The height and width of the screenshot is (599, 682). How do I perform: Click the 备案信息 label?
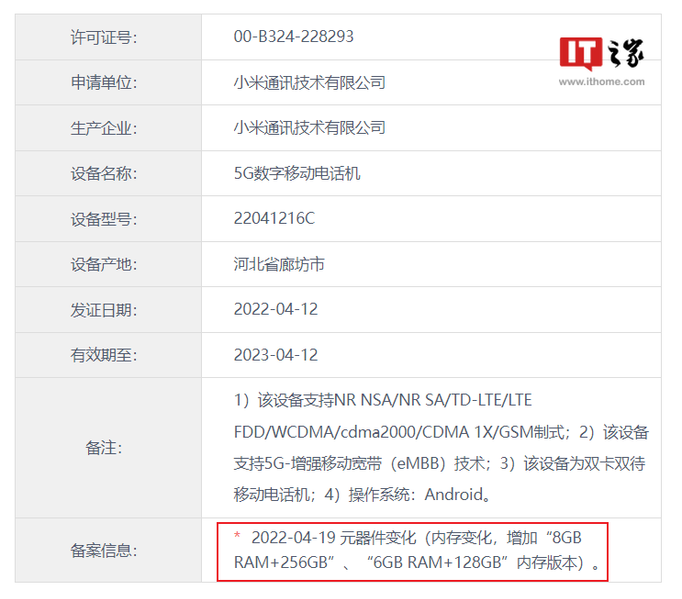pos(104,551)
